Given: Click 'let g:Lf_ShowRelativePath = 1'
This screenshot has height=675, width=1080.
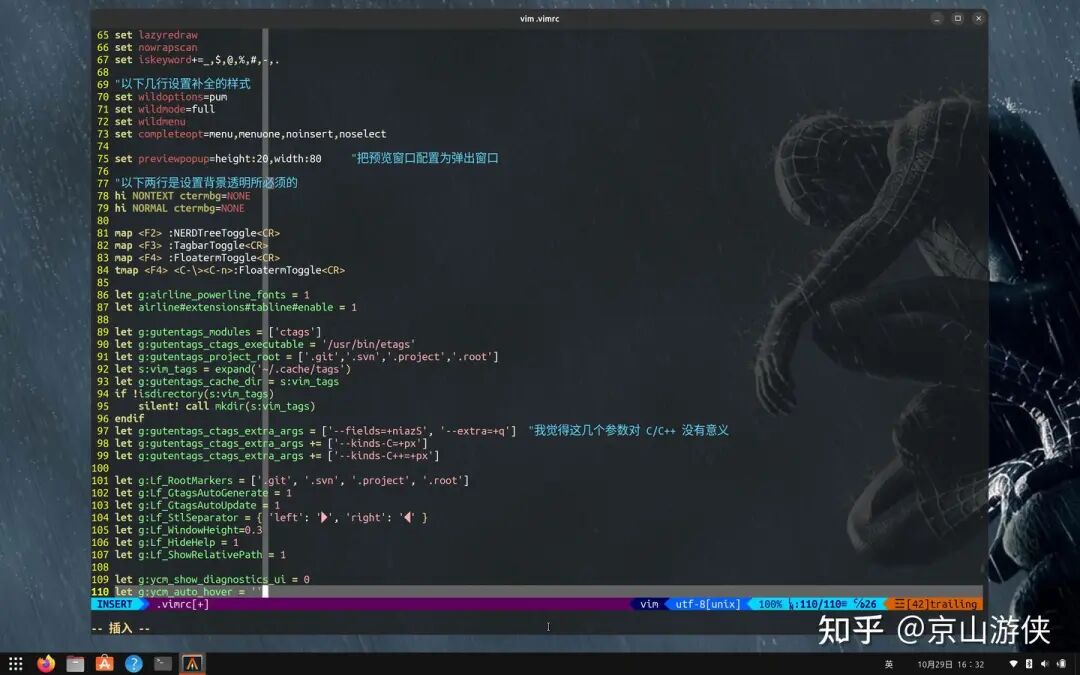Looking at the screenshot, I should (200, 556).
